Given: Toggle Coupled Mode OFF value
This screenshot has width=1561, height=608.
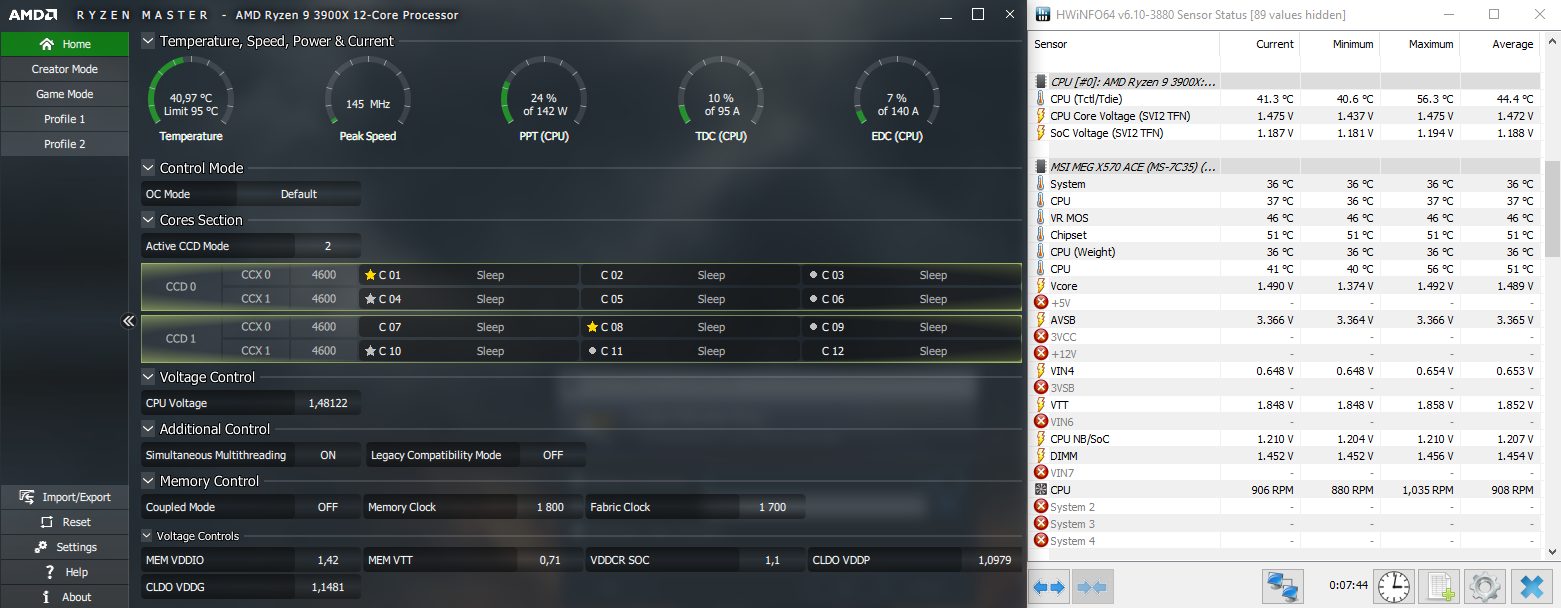Looking at the screenshot, I should point(328,507).
